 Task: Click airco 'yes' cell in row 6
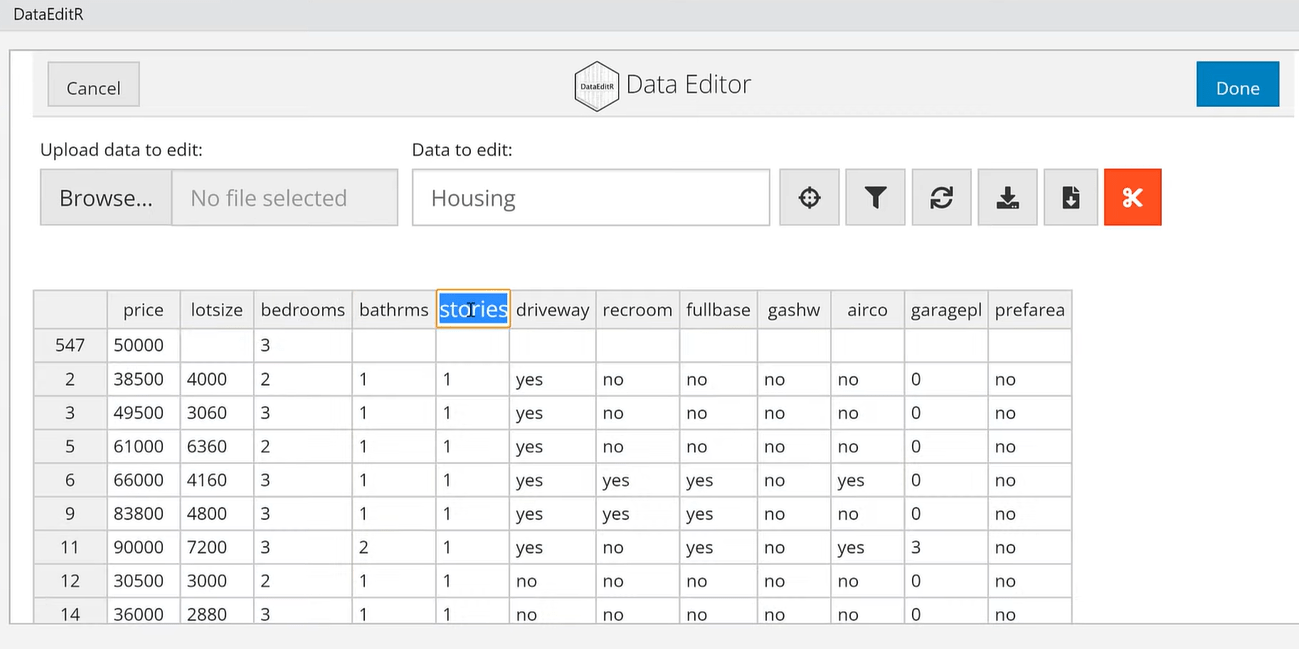point(868,480)
